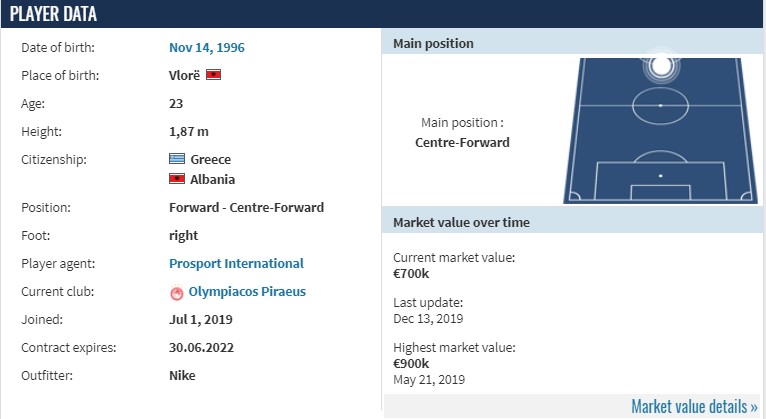Click the Olympiacos Piraeus club crest
766x419 pixels.
pos(176,292)
